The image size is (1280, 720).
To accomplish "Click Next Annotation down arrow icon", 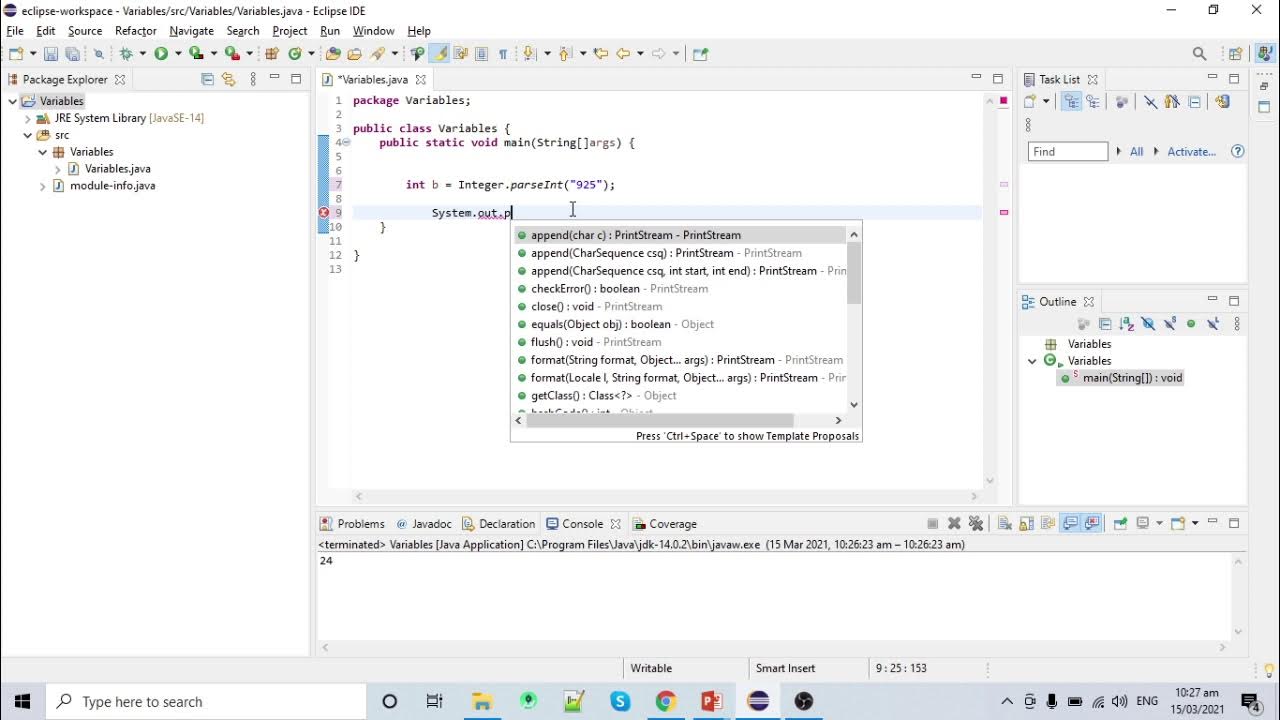I will coord(528,54).
